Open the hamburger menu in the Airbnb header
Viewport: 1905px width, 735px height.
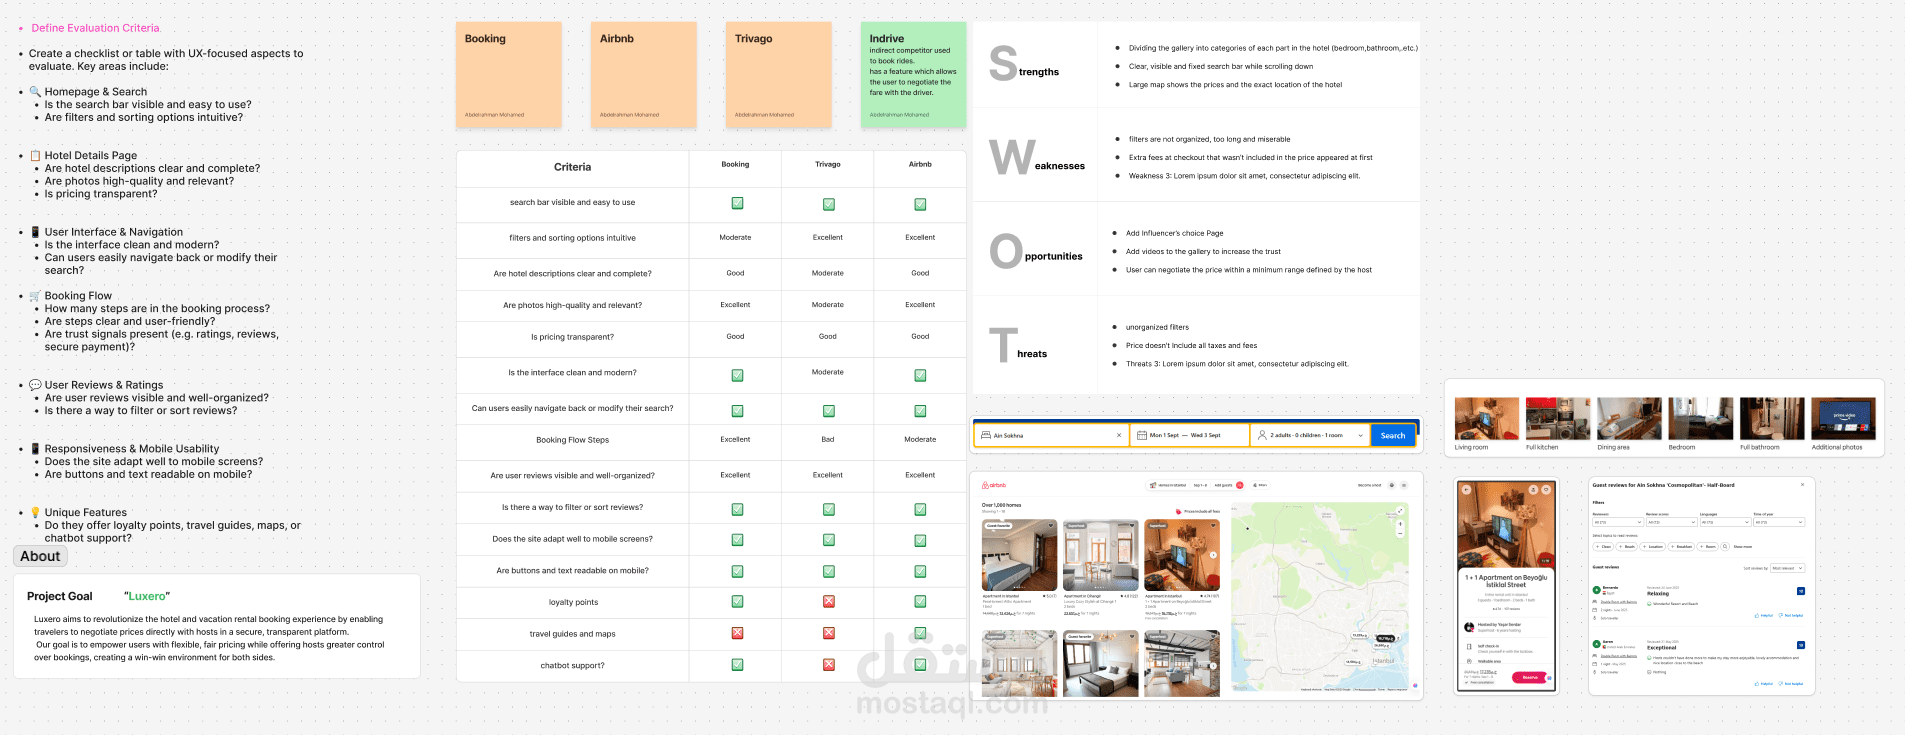pyautogui.click(x=1404, y=485)
